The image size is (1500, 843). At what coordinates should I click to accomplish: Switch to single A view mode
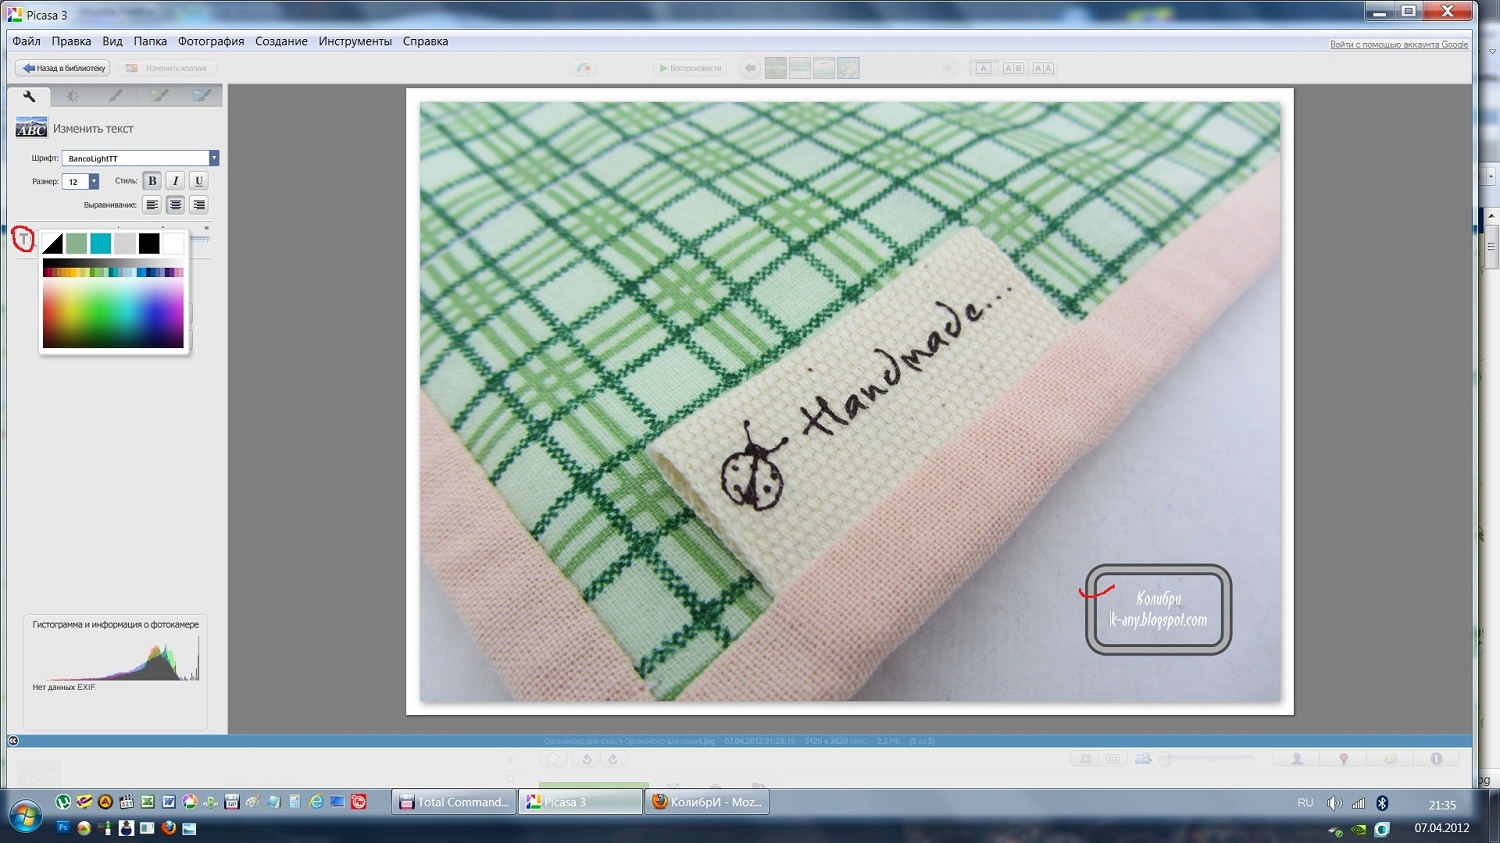pyautogui.click(x=983, y=68)
